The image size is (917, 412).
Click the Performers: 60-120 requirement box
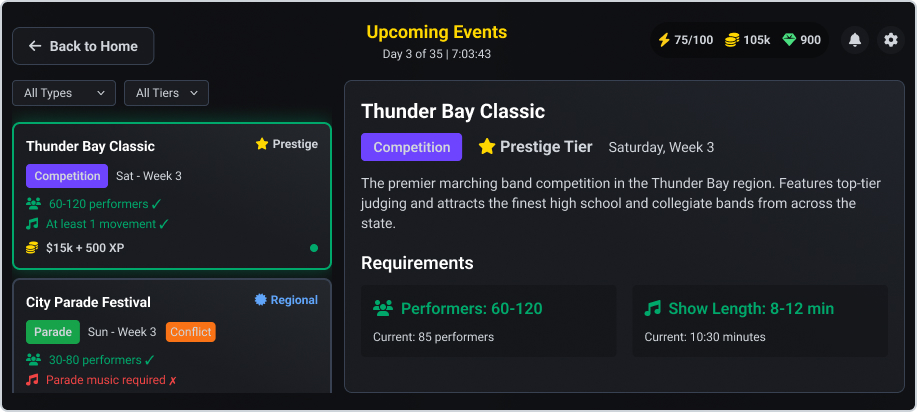[489, 321]
